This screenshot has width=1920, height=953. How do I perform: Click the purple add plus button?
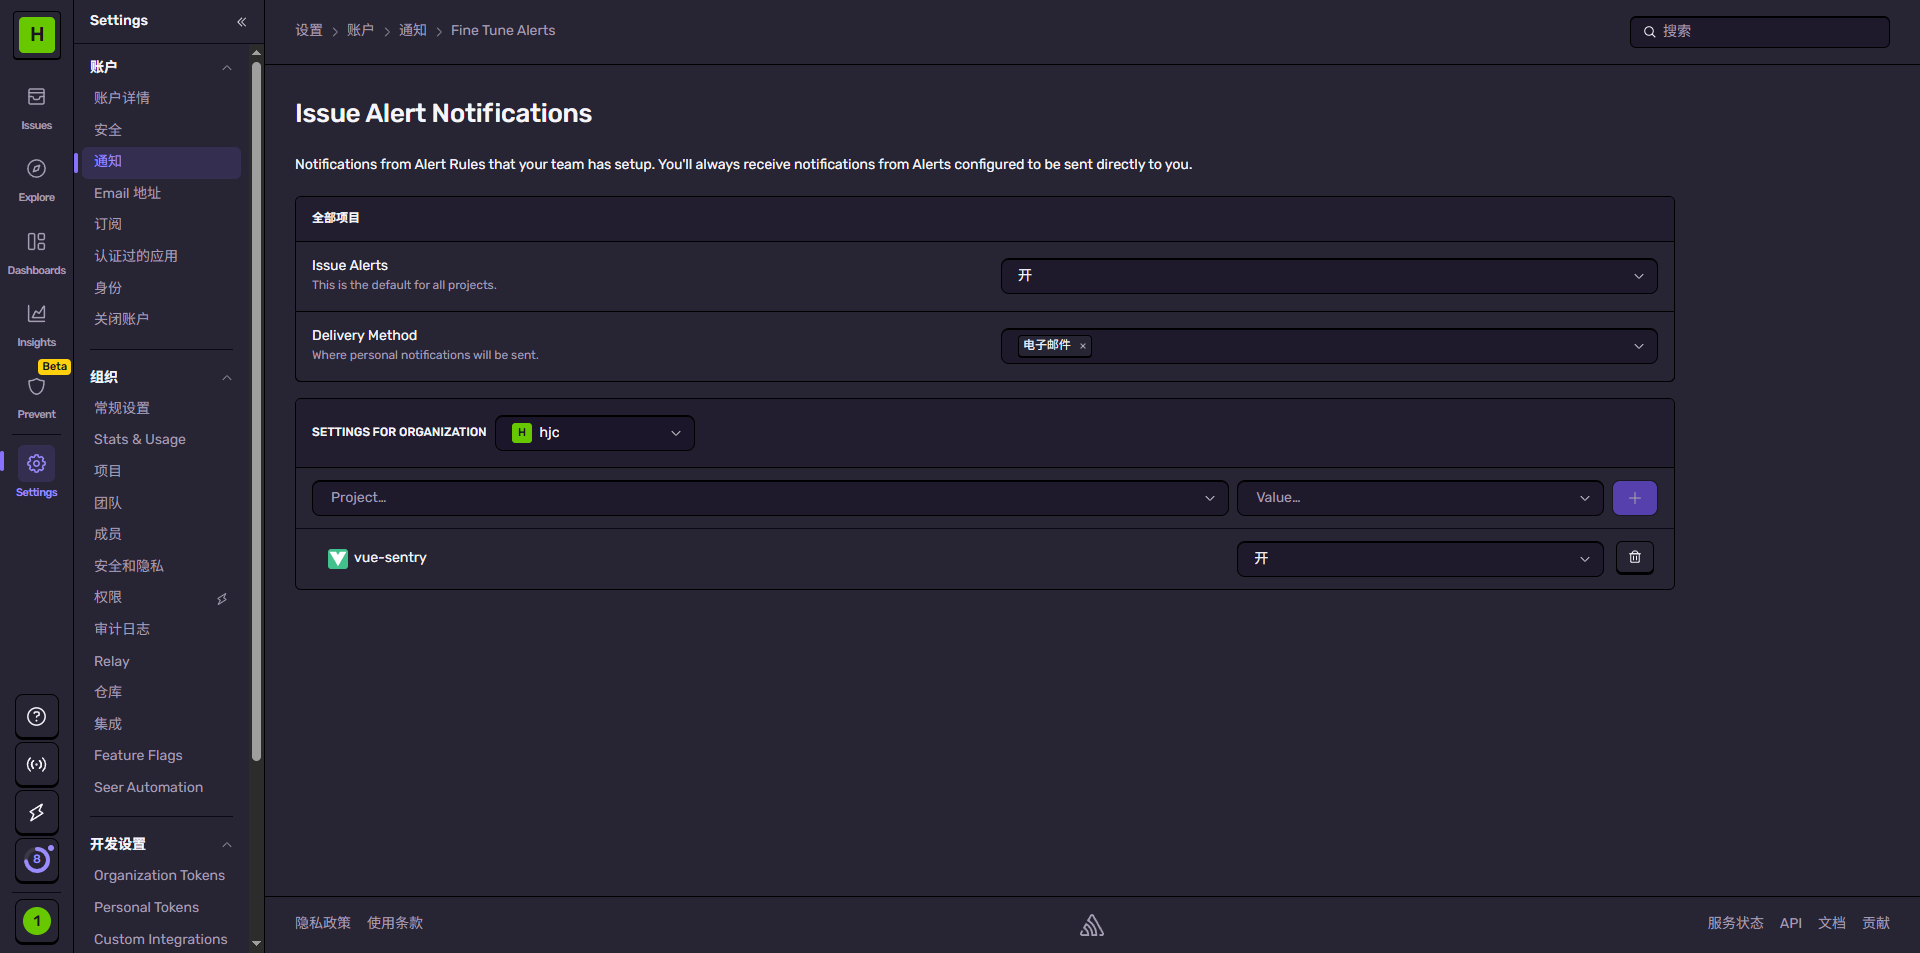1634,498
